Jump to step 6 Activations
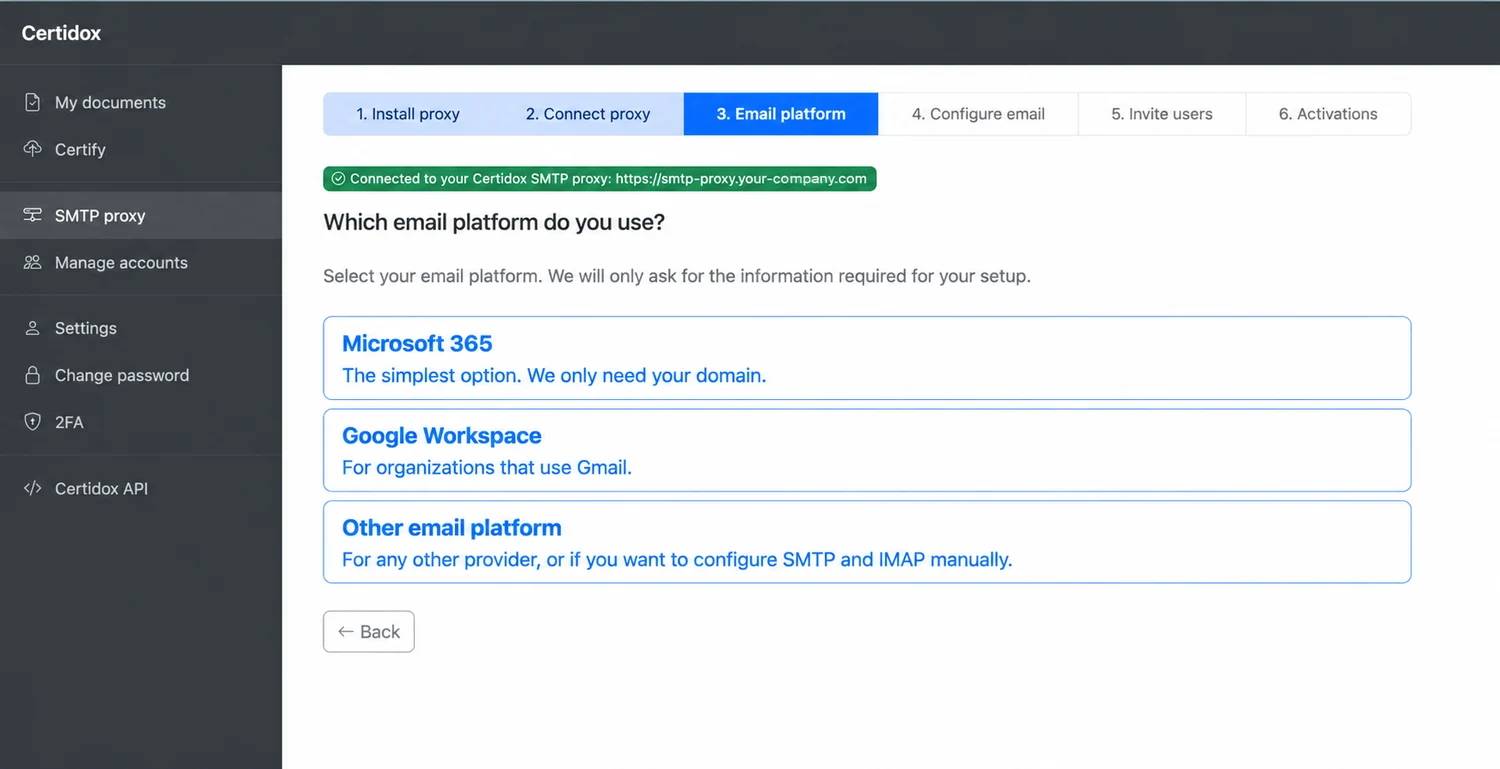Image resolution: width=1500 pixels, height=769 pixels. coord(1328,114)
